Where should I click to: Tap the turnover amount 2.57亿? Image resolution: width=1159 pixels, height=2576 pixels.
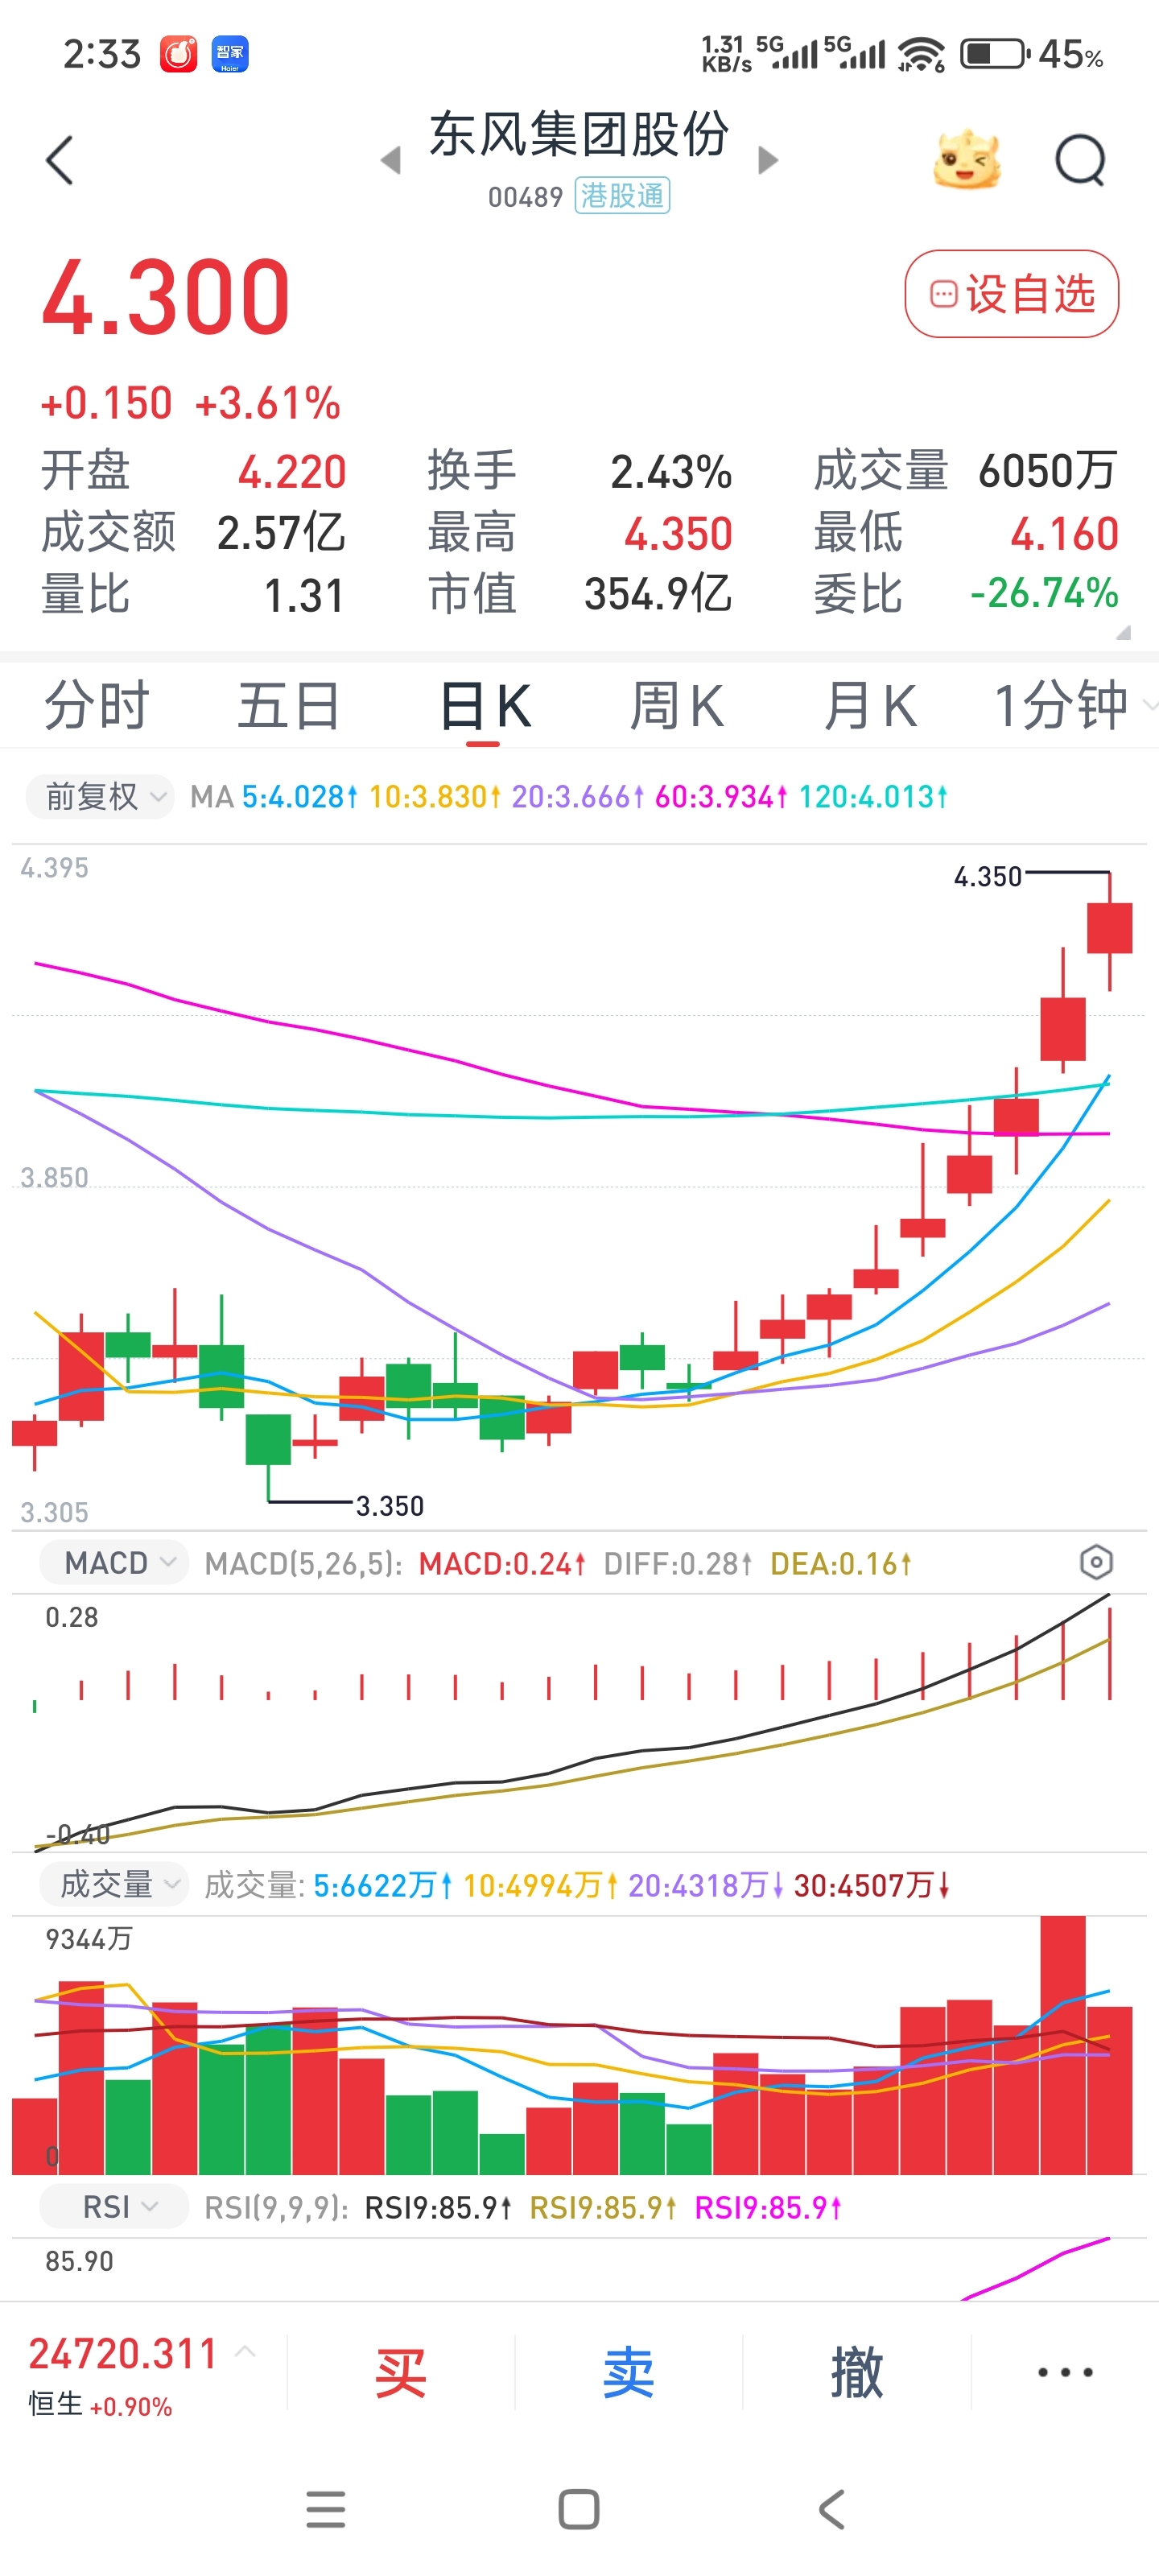coord(281,533)
